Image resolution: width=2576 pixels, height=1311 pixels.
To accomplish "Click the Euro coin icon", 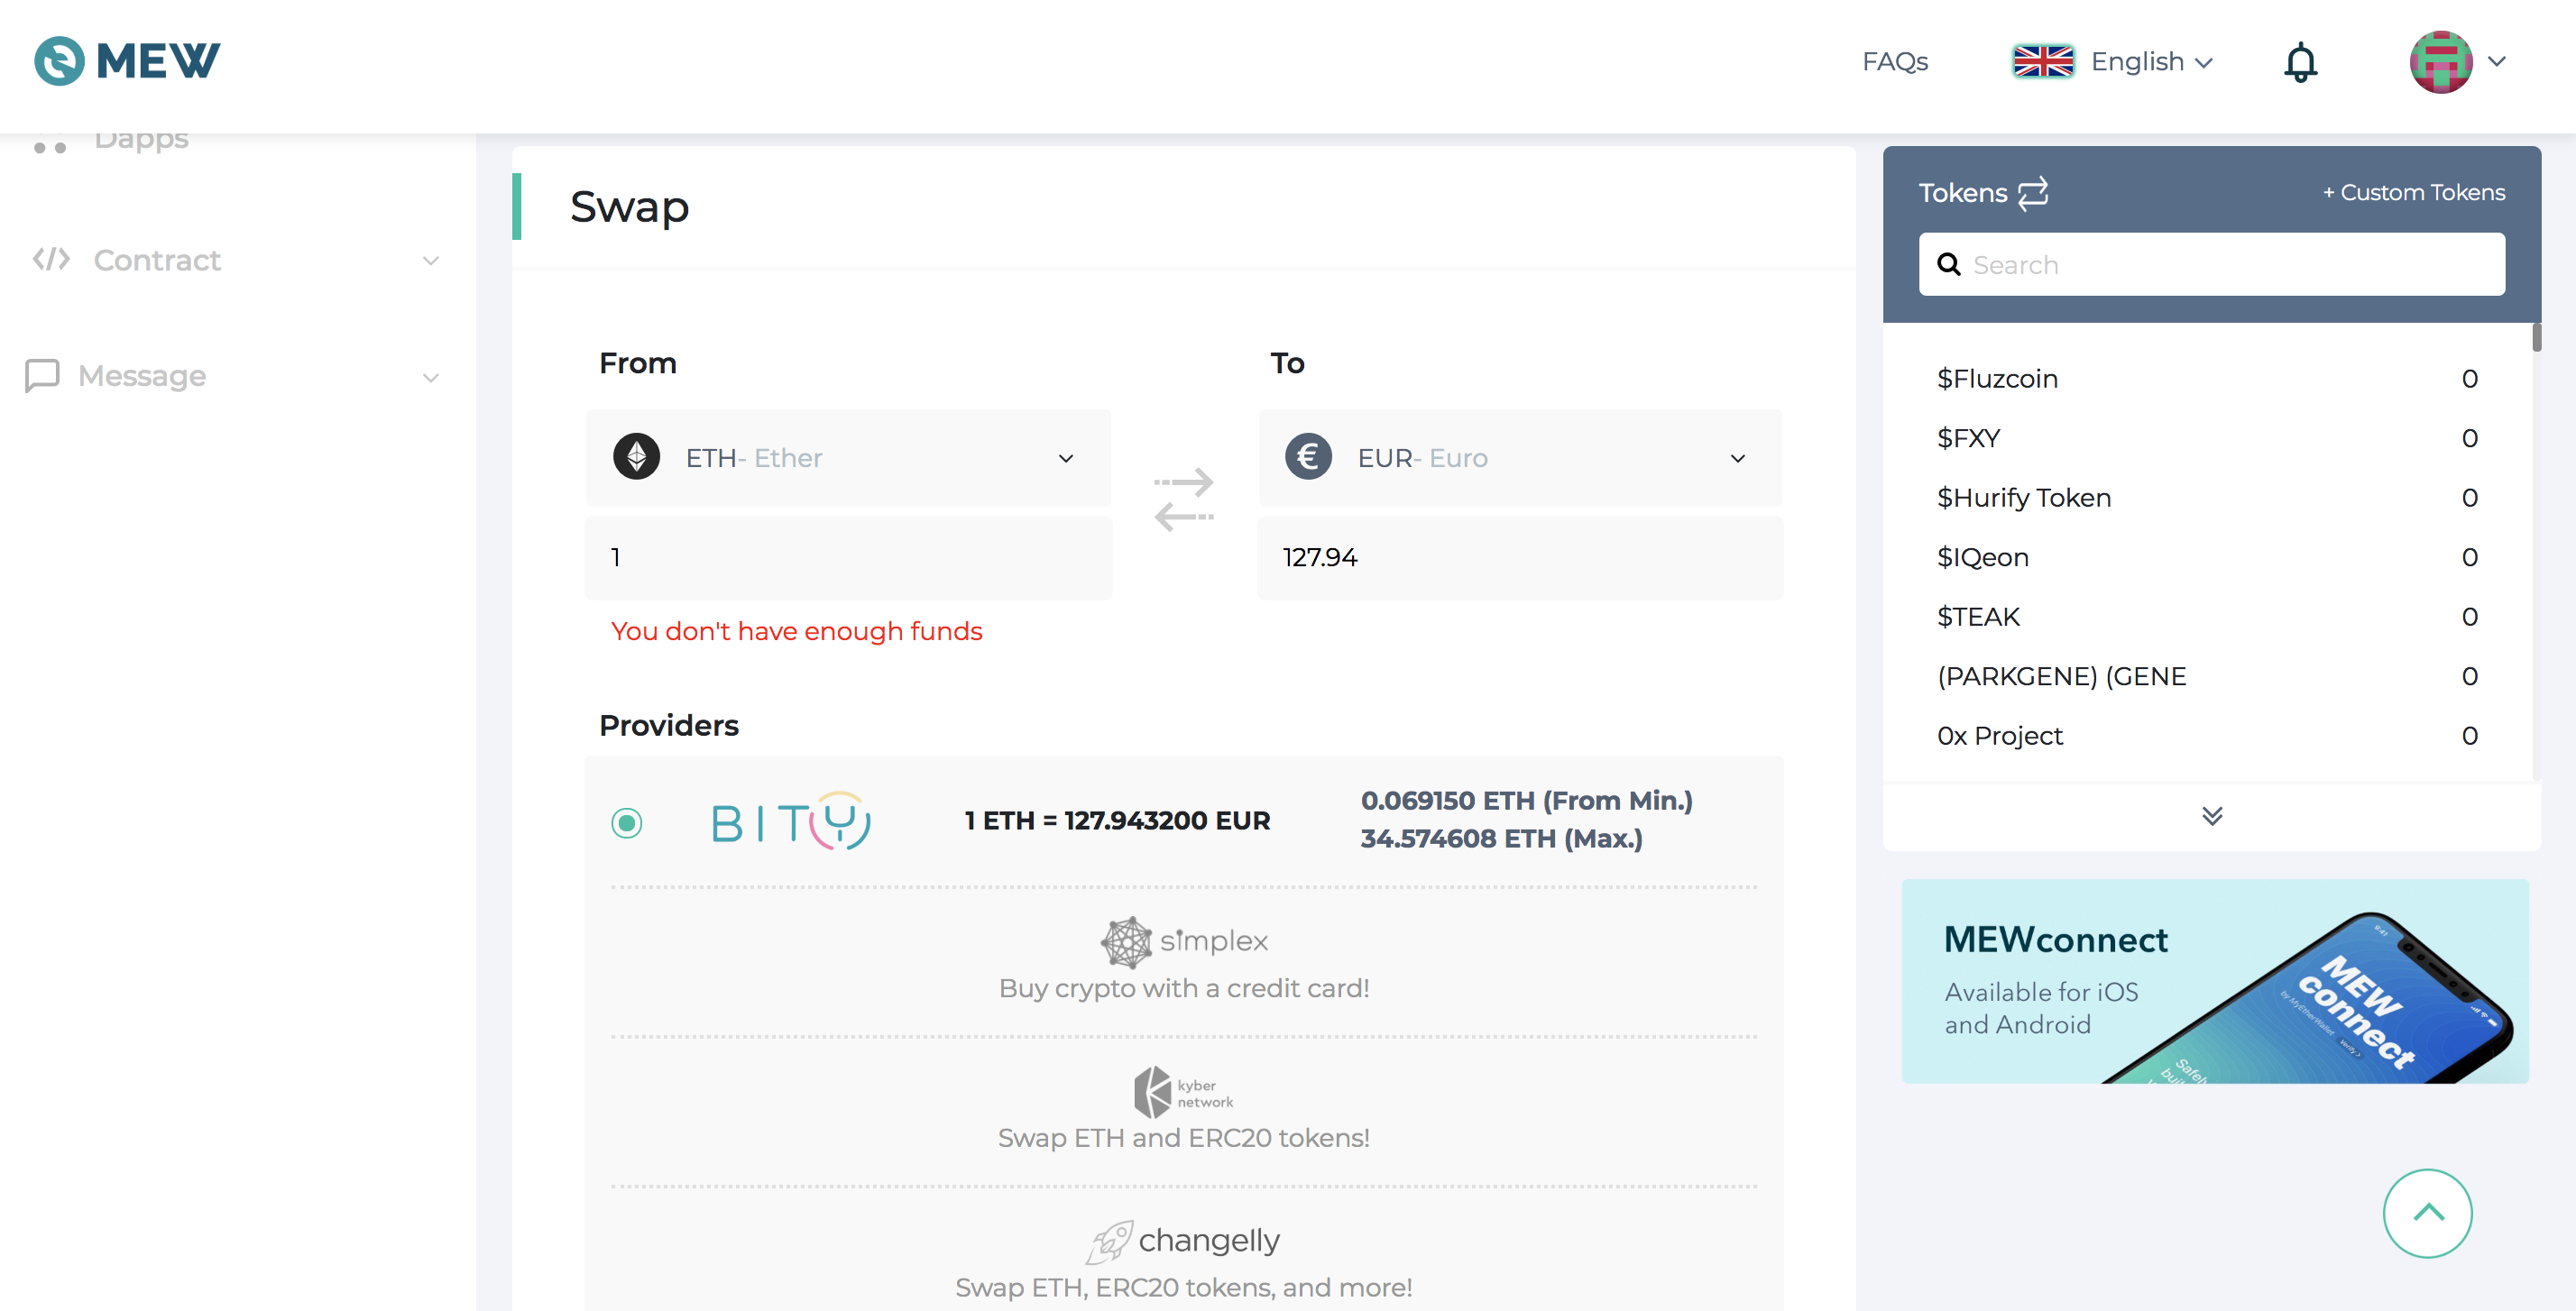I will 1309,457.
